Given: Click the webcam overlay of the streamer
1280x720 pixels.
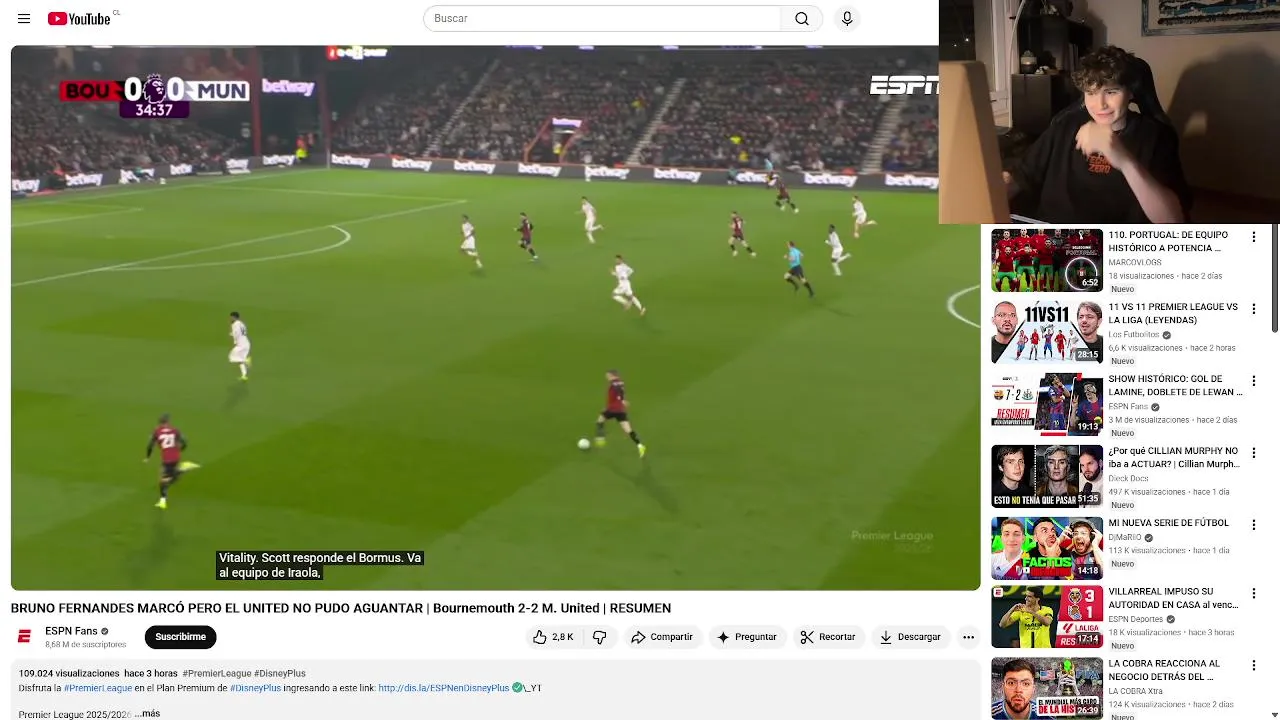Looking at the screenshot, I should tap(1109, 111).
